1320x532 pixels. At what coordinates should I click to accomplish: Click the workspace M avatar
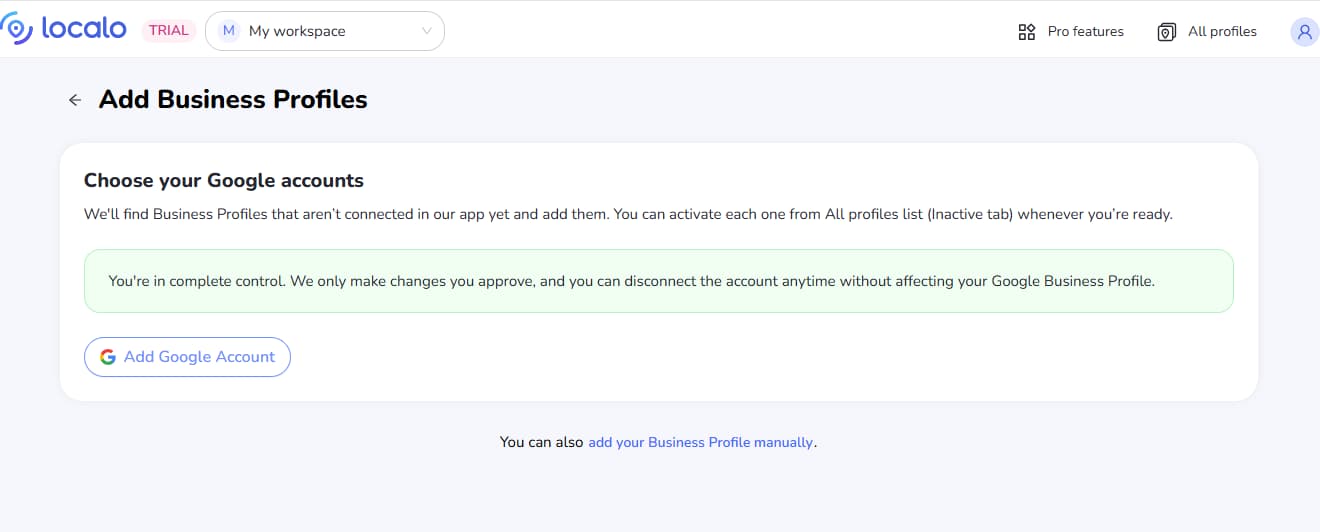coord(229,31)
